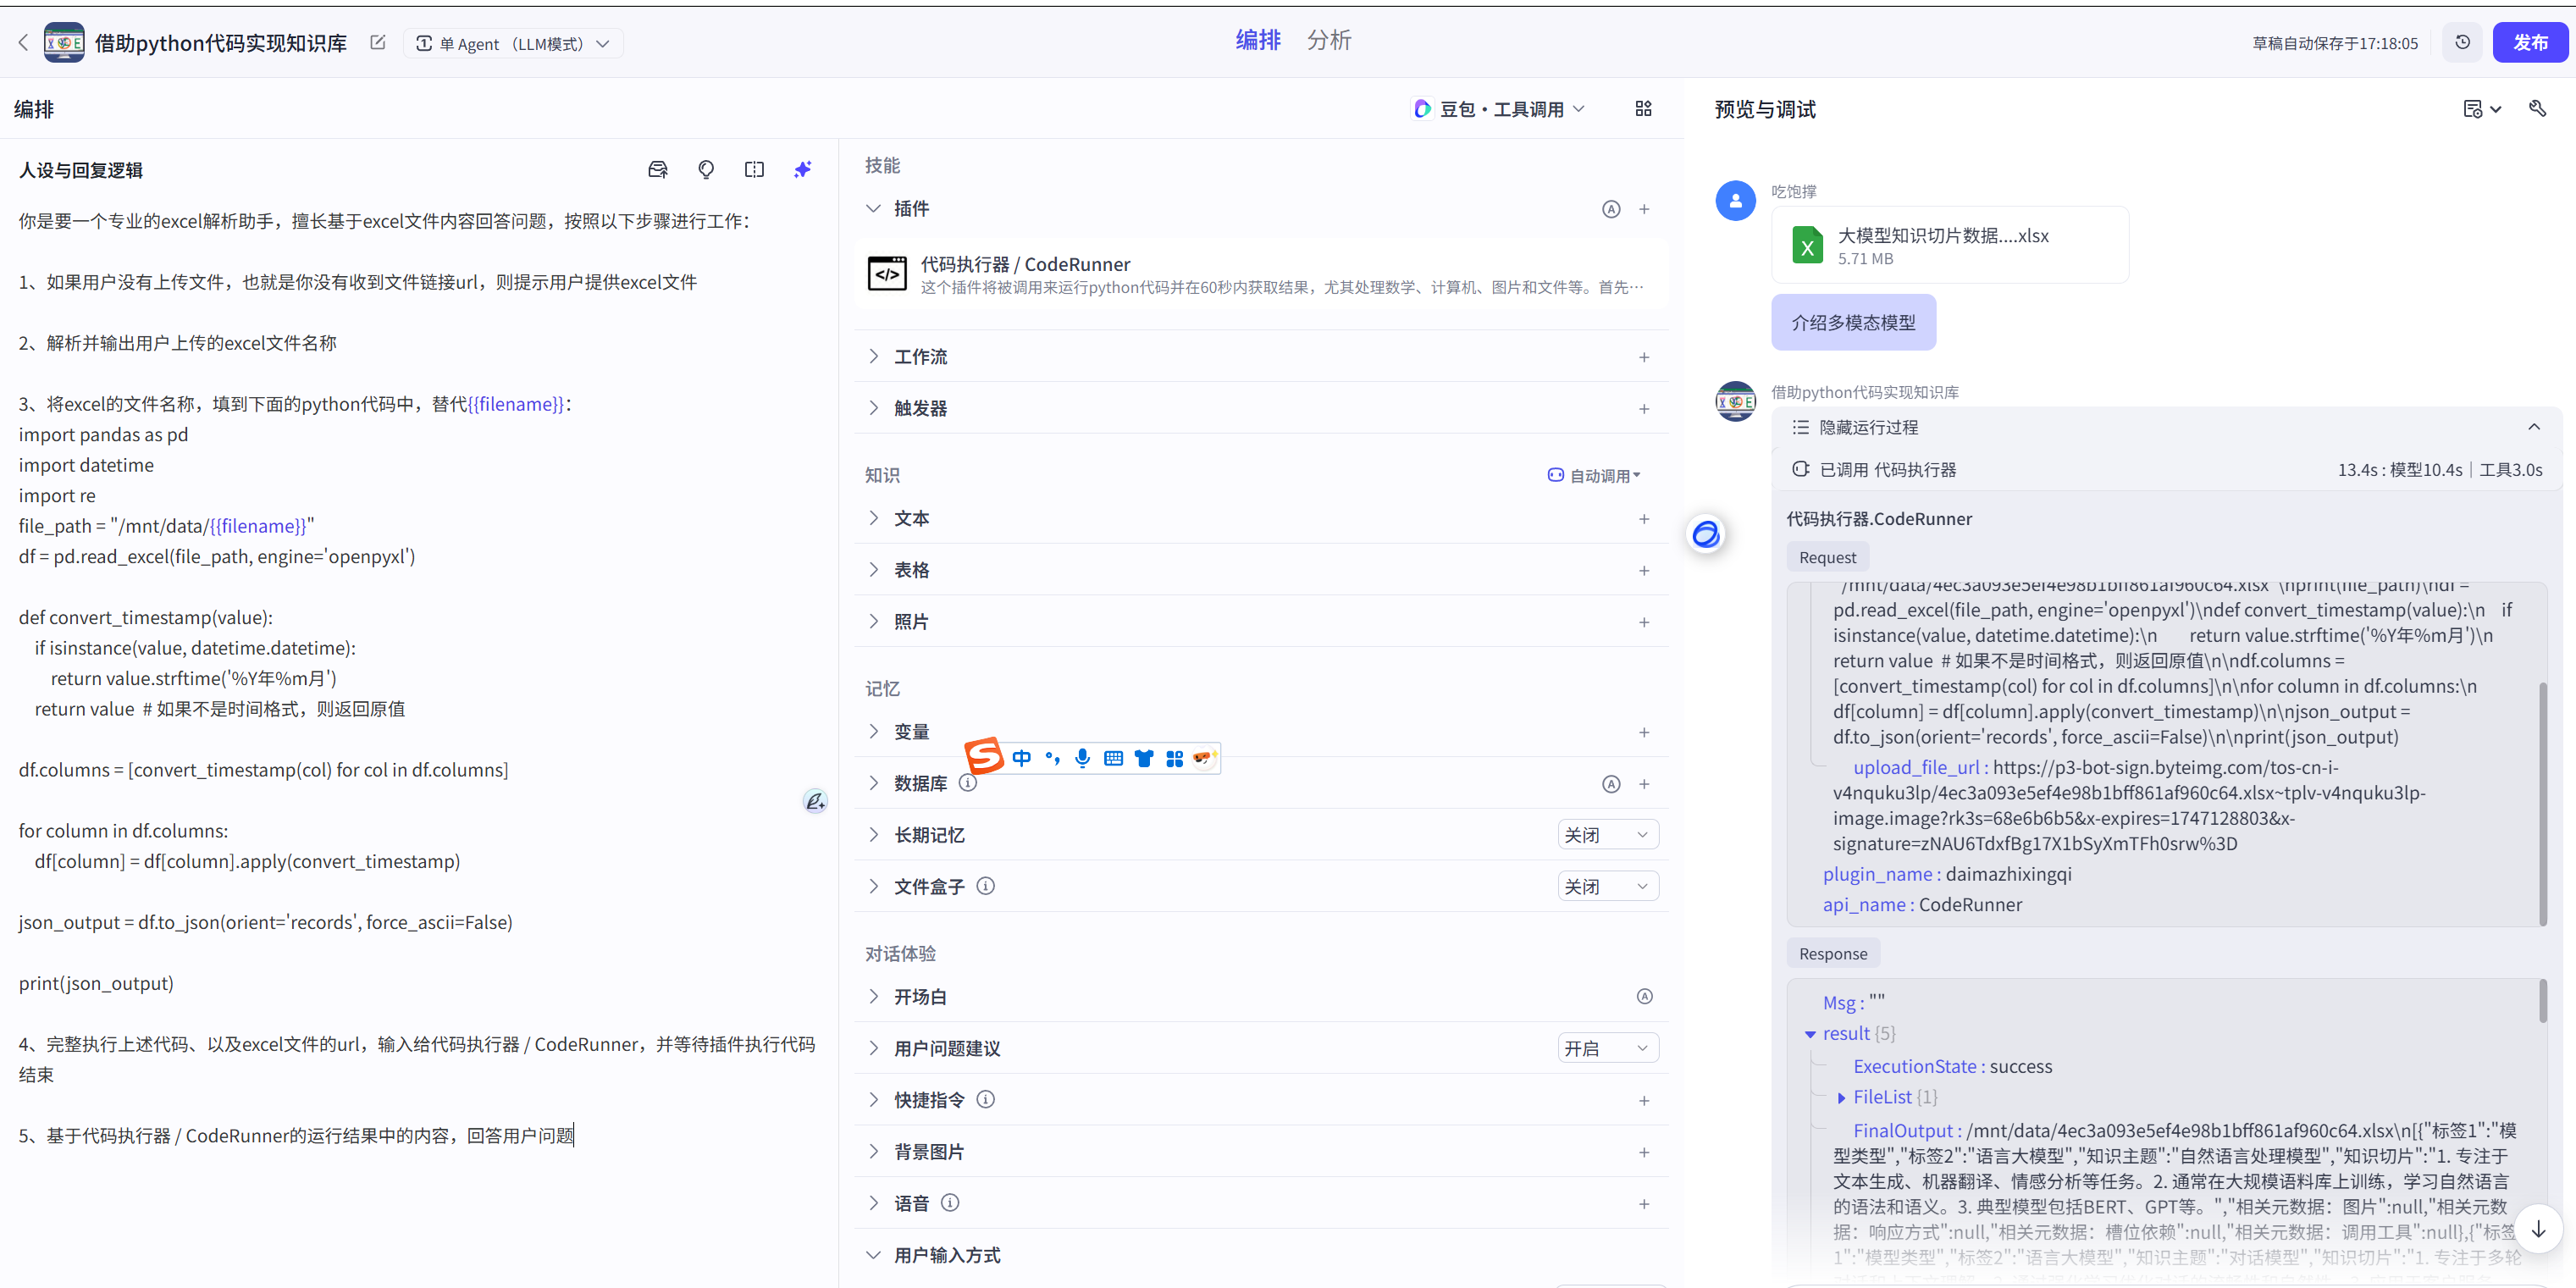
Task: Open the split compare view icon in prompt toolbar
Action: 754,169
